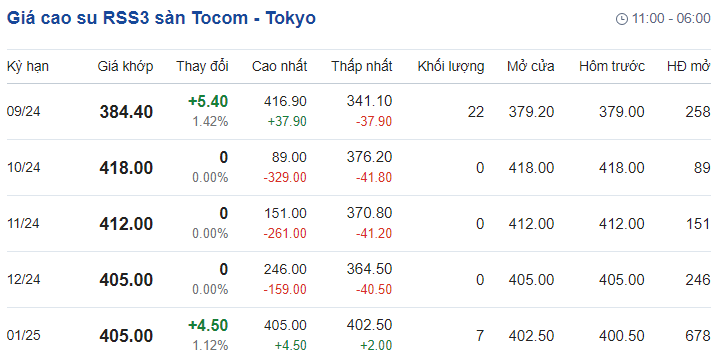Select the 01/25 contract row
The height and width of the screenshot is (360, 718).
359,334
